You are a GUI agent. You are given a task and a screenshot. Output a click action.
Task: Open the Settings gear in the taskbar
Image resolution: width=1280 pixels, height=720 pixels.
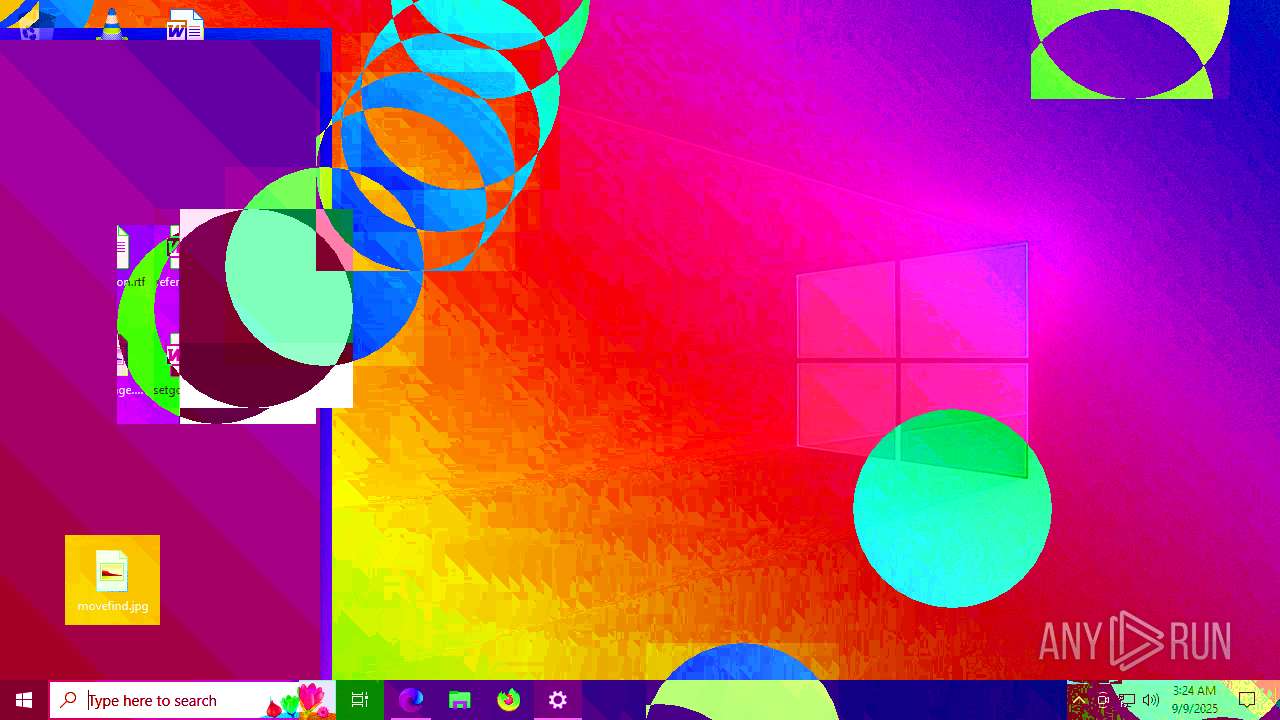point(558,700)
